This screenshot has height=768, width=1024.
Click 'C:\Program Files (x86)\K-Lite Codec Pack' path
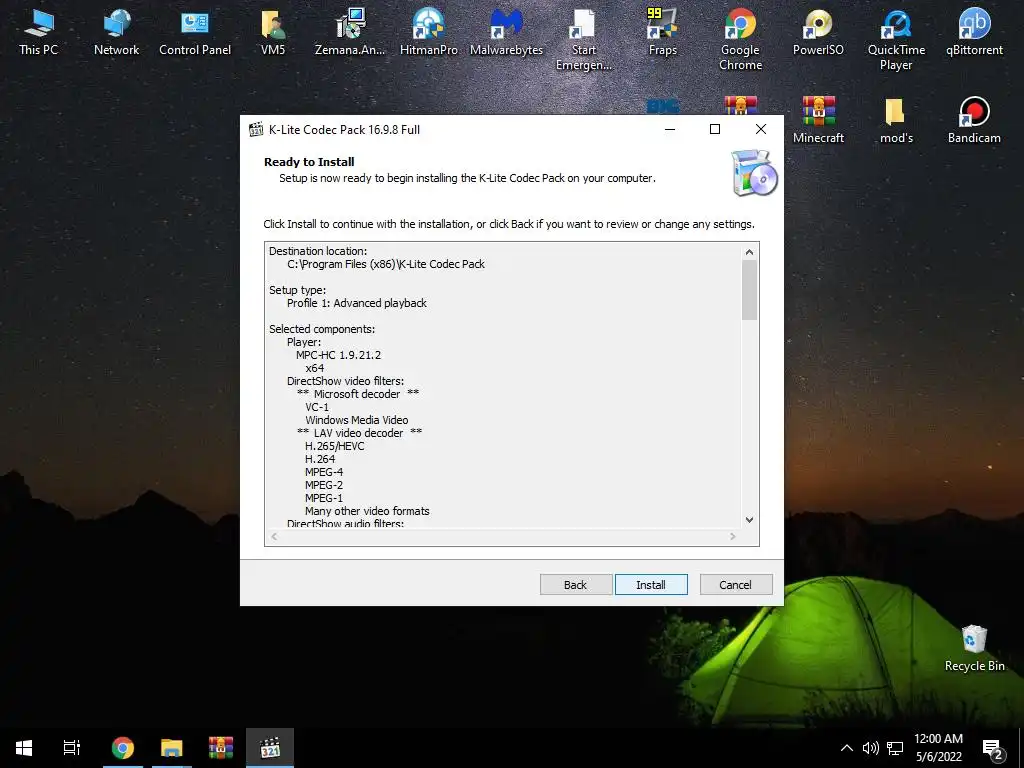(x=386, y=264)
